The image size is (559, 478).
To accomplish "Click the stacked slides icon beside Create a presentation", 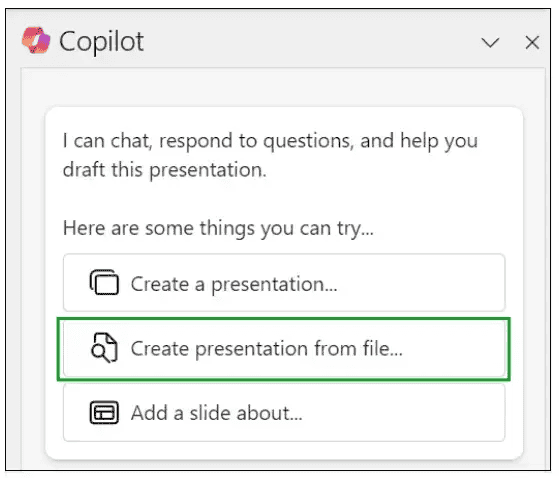I will pyautogui.click(x=104, y=282).
